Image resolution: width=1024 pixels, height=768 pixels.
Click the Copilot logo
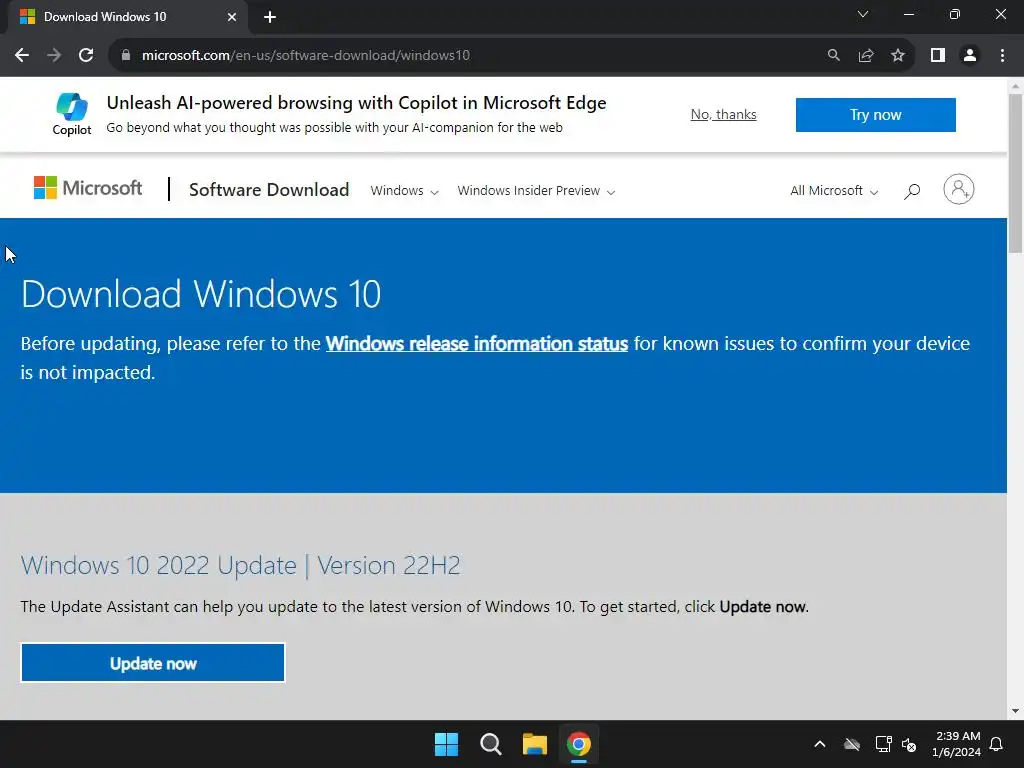tap(72, 114)
